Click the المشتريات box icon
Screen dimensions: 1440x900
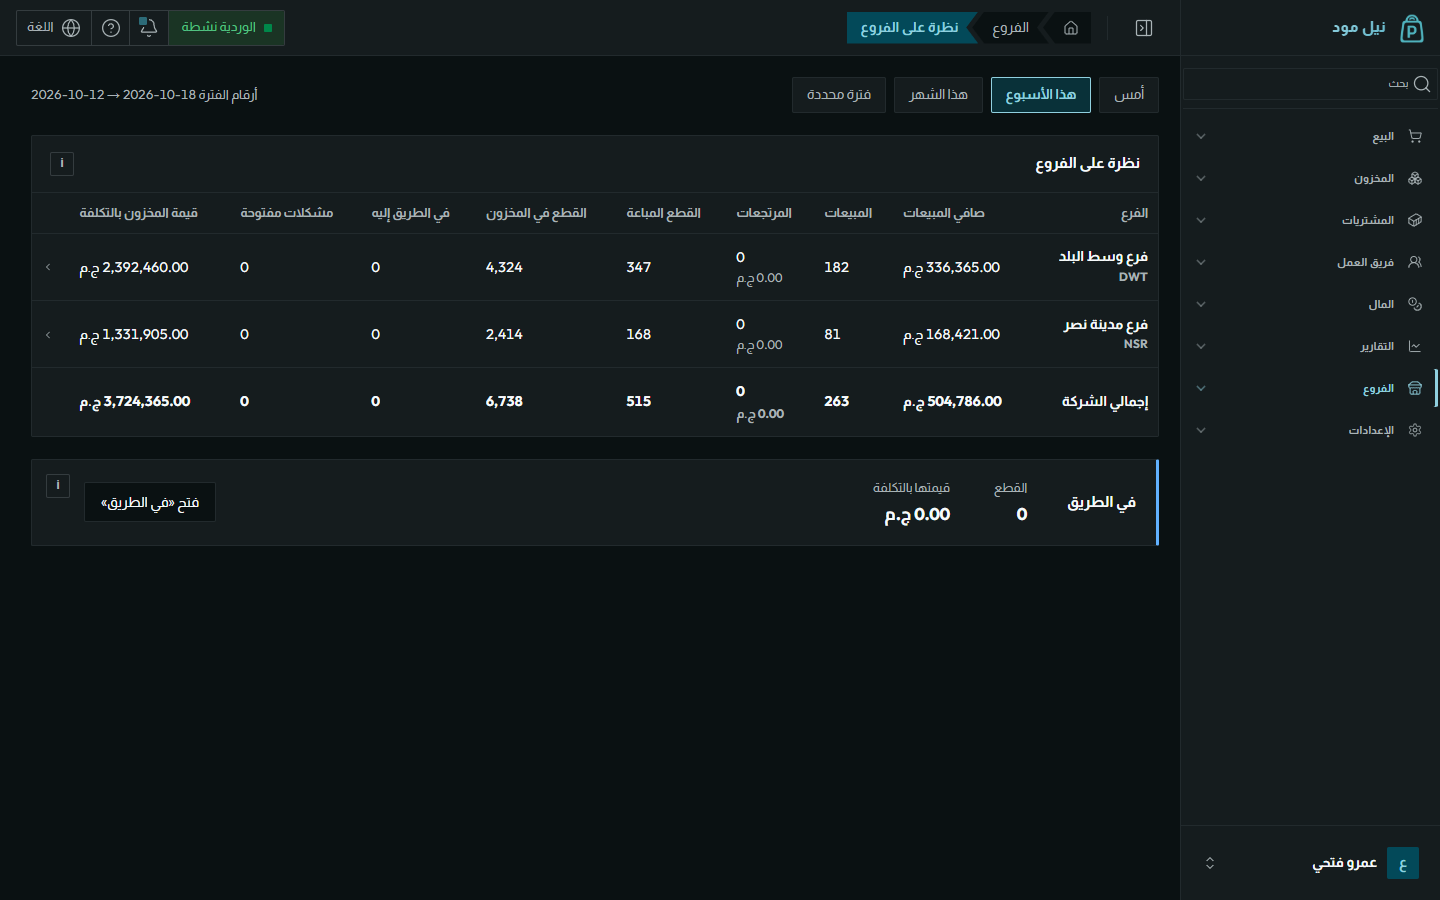[x=1415, y=220]
